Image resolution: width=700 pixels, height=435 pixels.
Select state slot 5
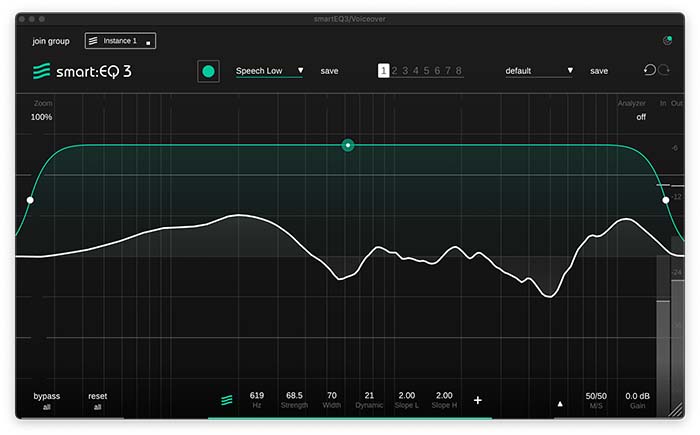(x=426, y=71)
